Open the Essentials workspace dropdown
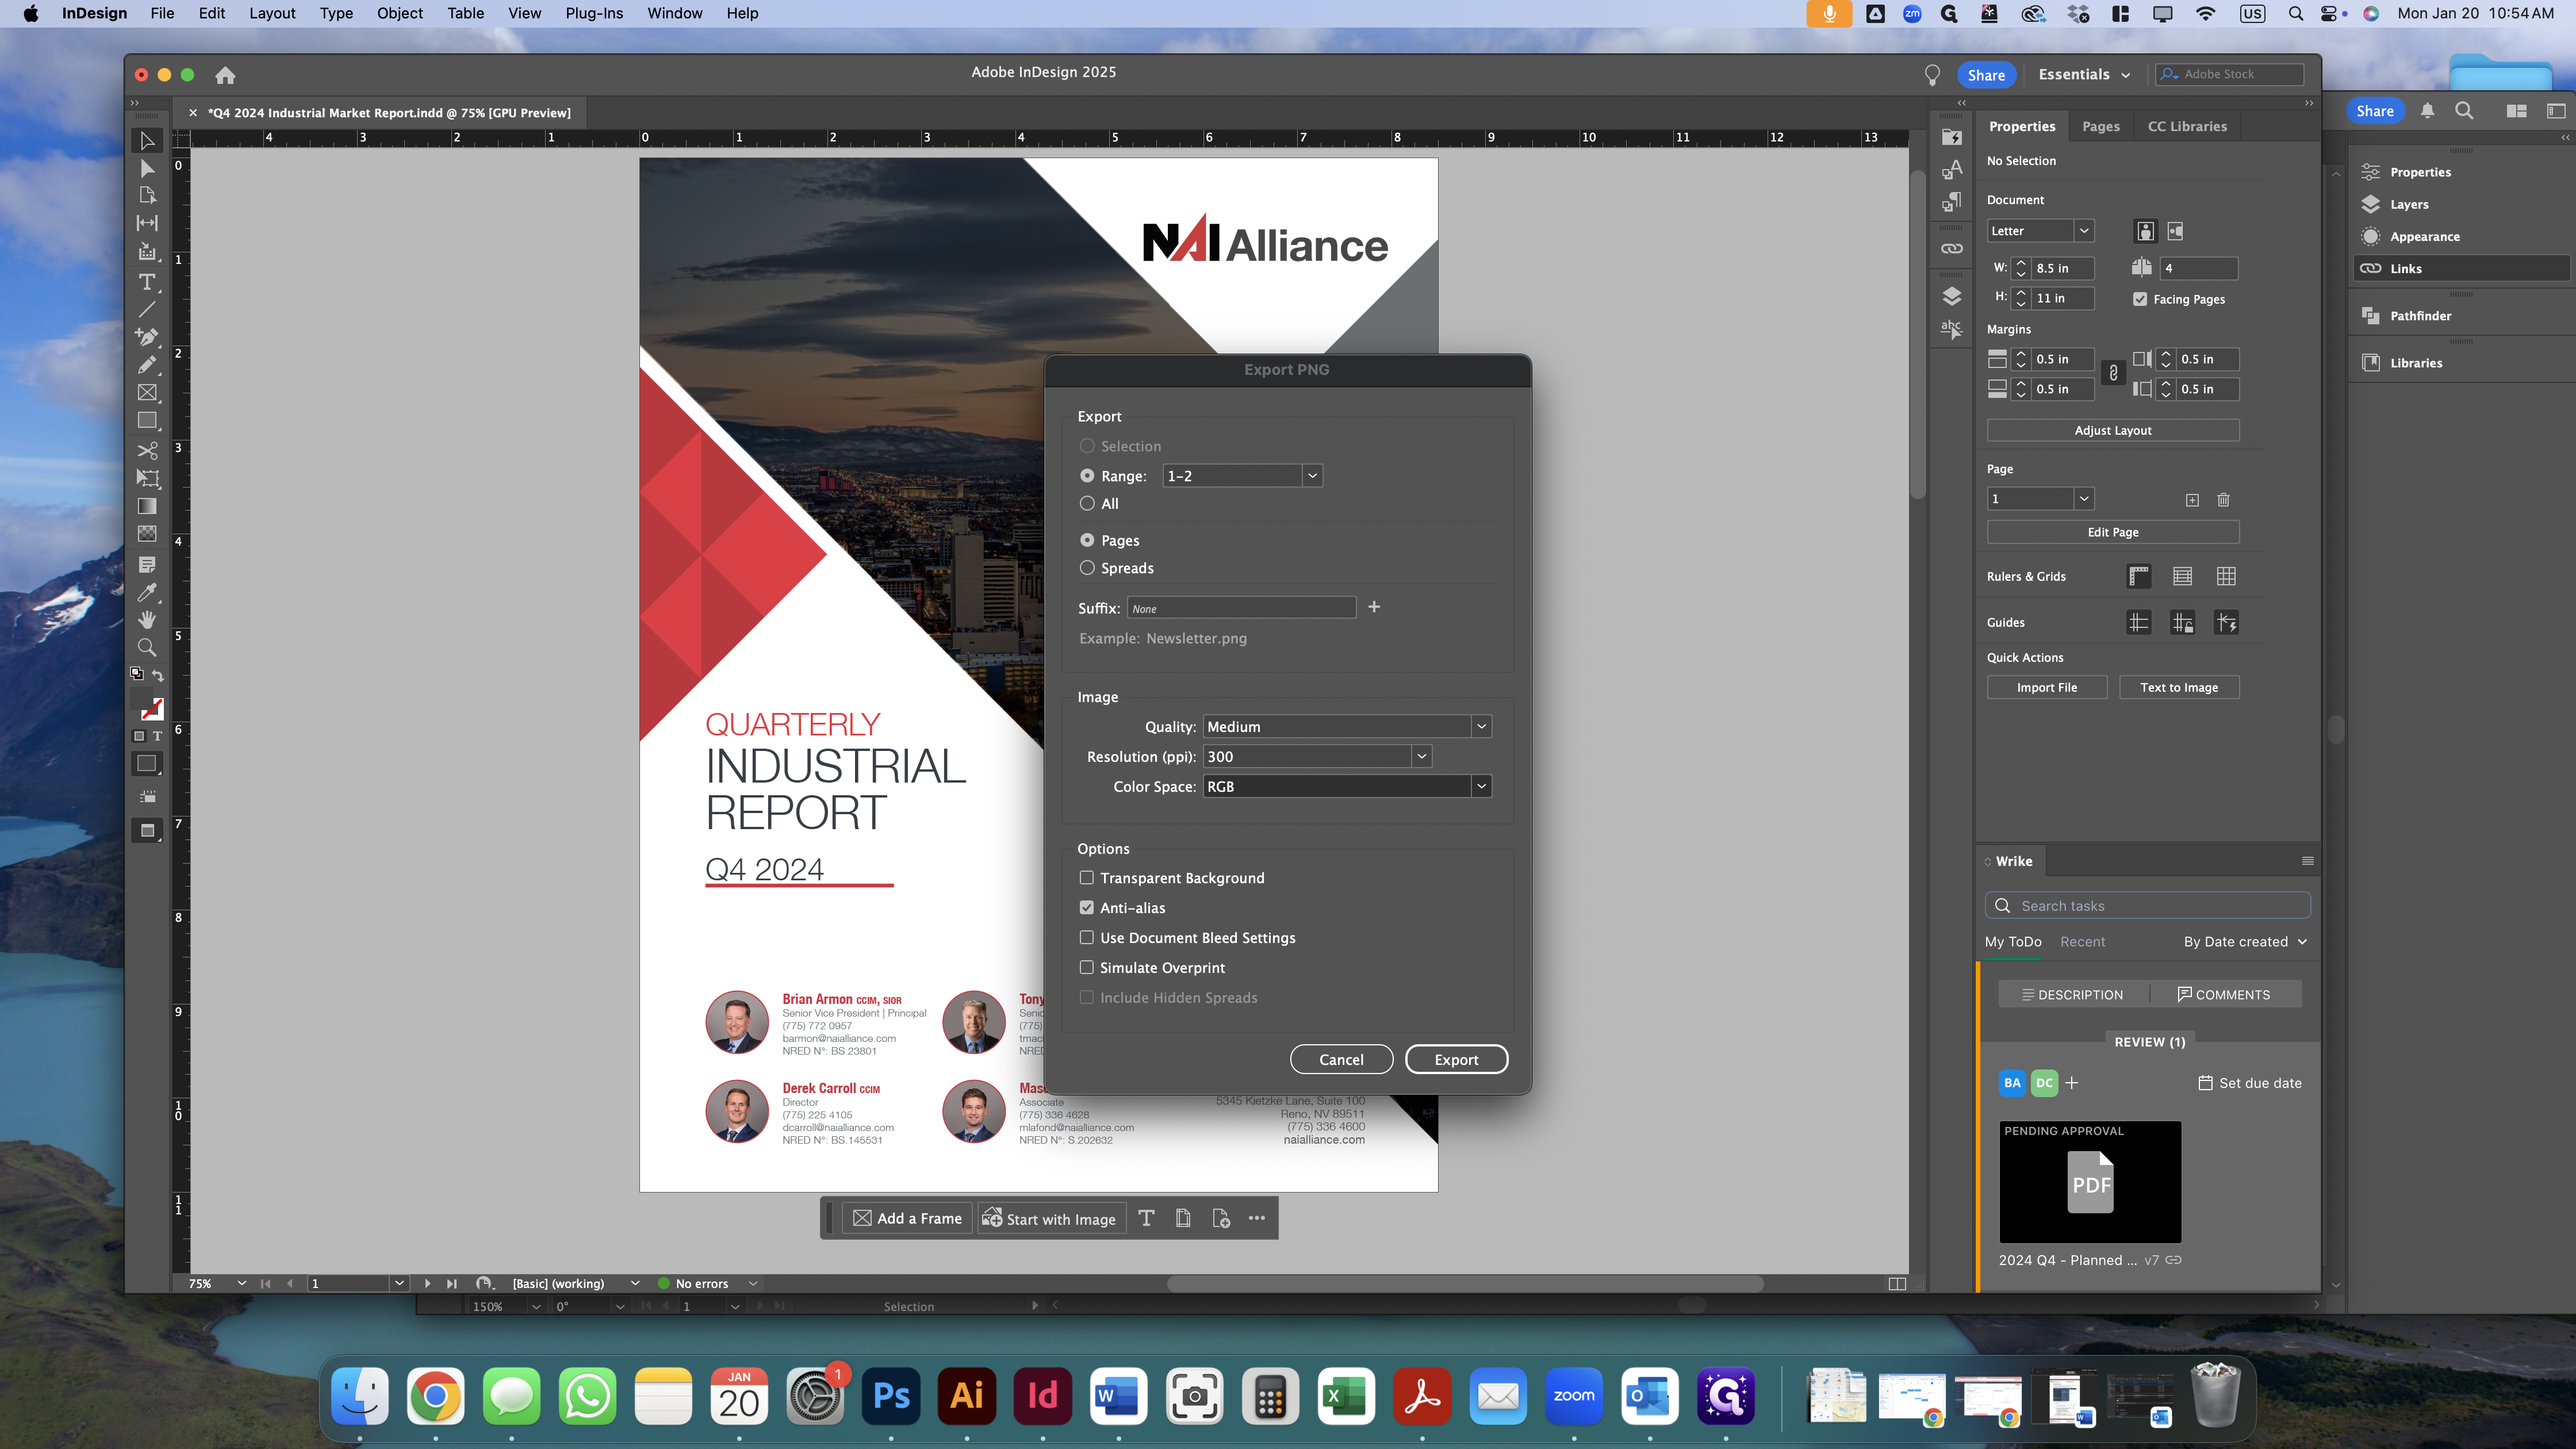2576x1449 pixels. (x=2084, y=75)
